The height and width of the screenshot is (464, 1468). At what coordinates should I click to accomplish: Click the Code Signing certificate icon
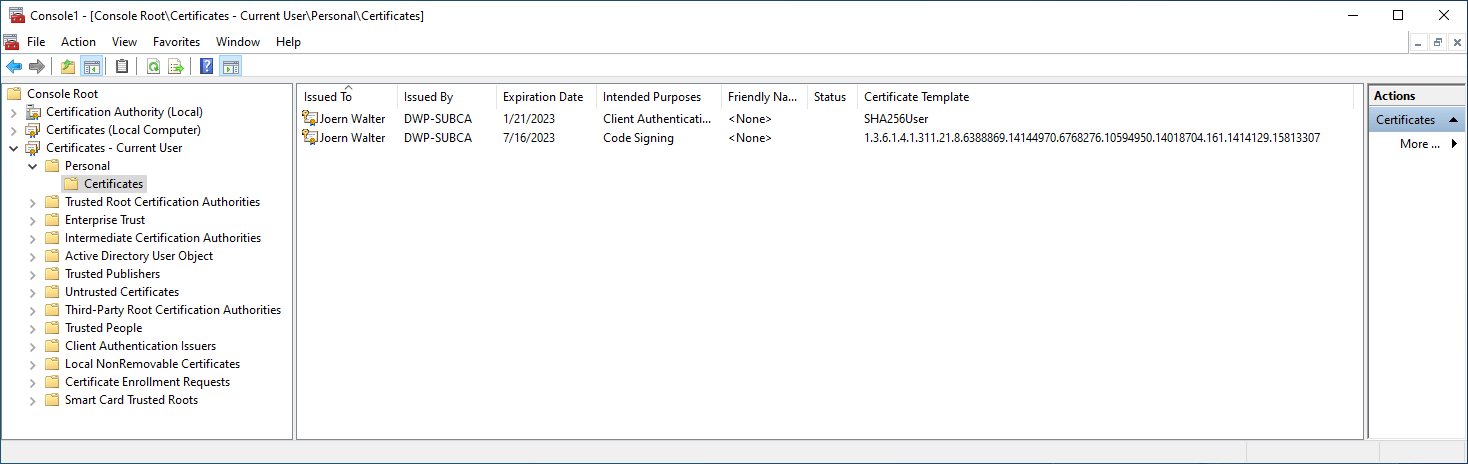point(310,138)
